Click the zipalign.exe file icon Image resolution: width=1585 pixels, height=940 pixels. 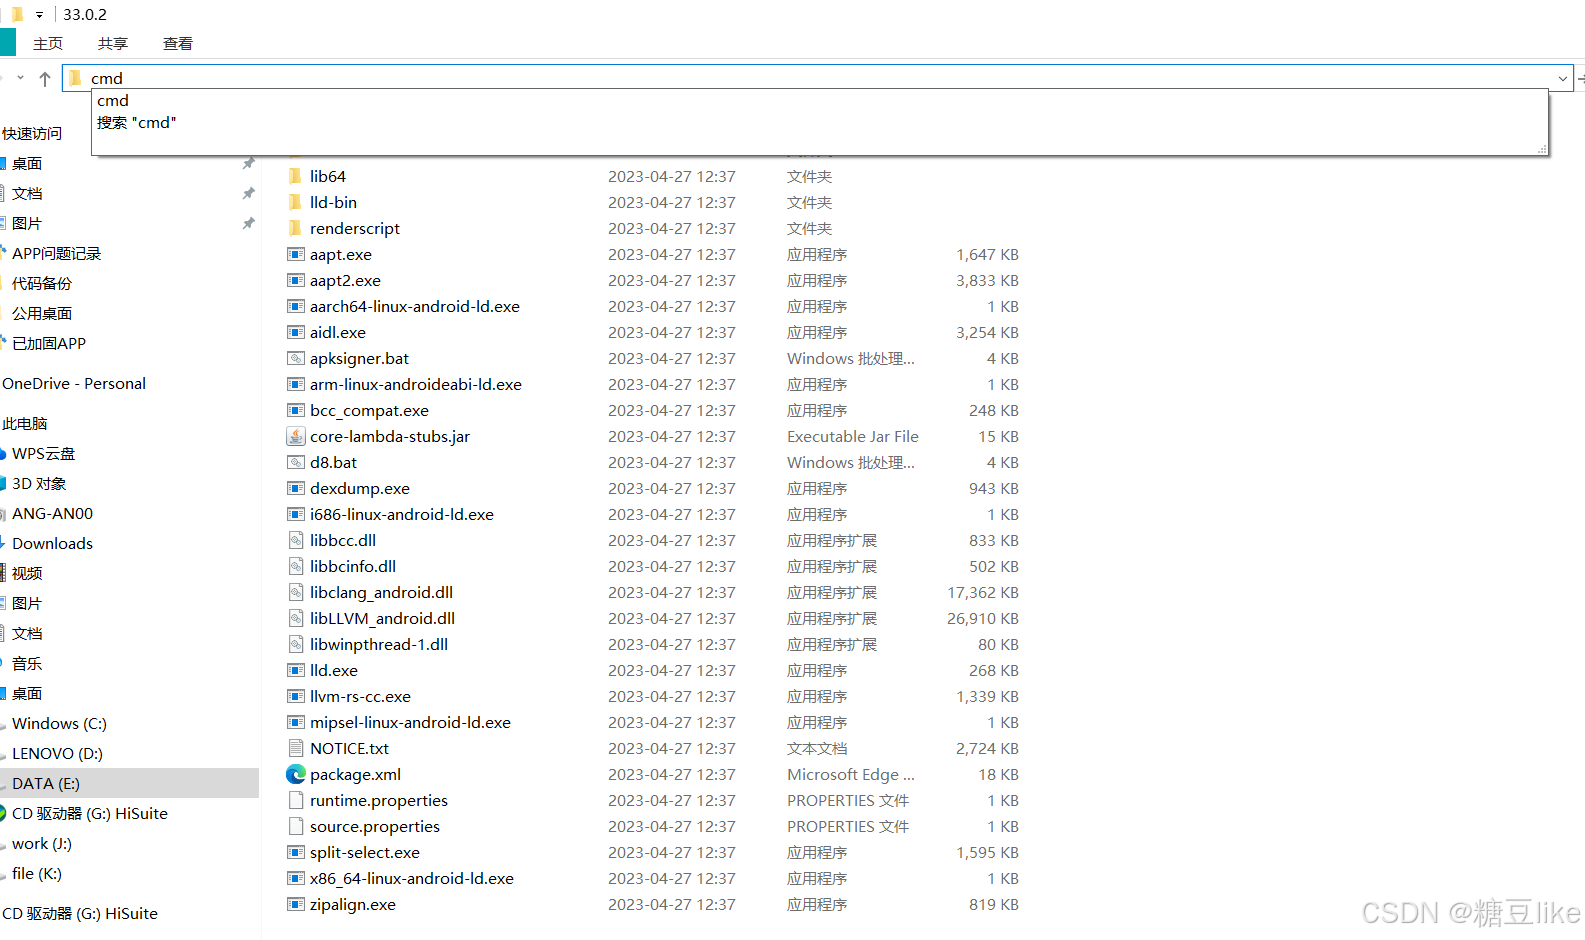(x=296, y=905)
